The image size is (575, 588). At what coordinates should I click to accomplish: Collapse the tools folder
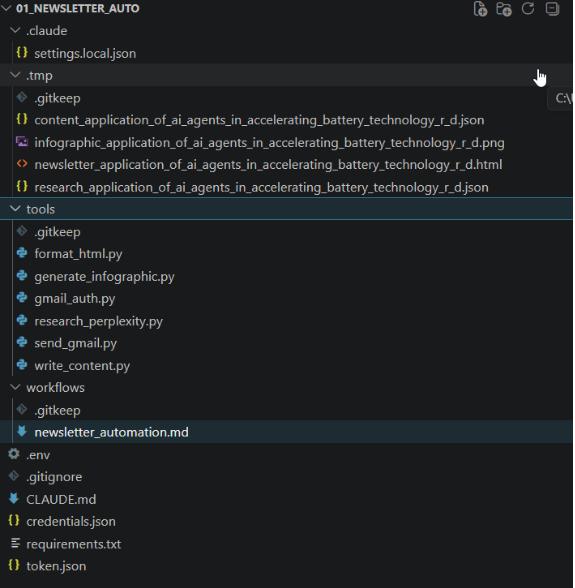(15, 208)
